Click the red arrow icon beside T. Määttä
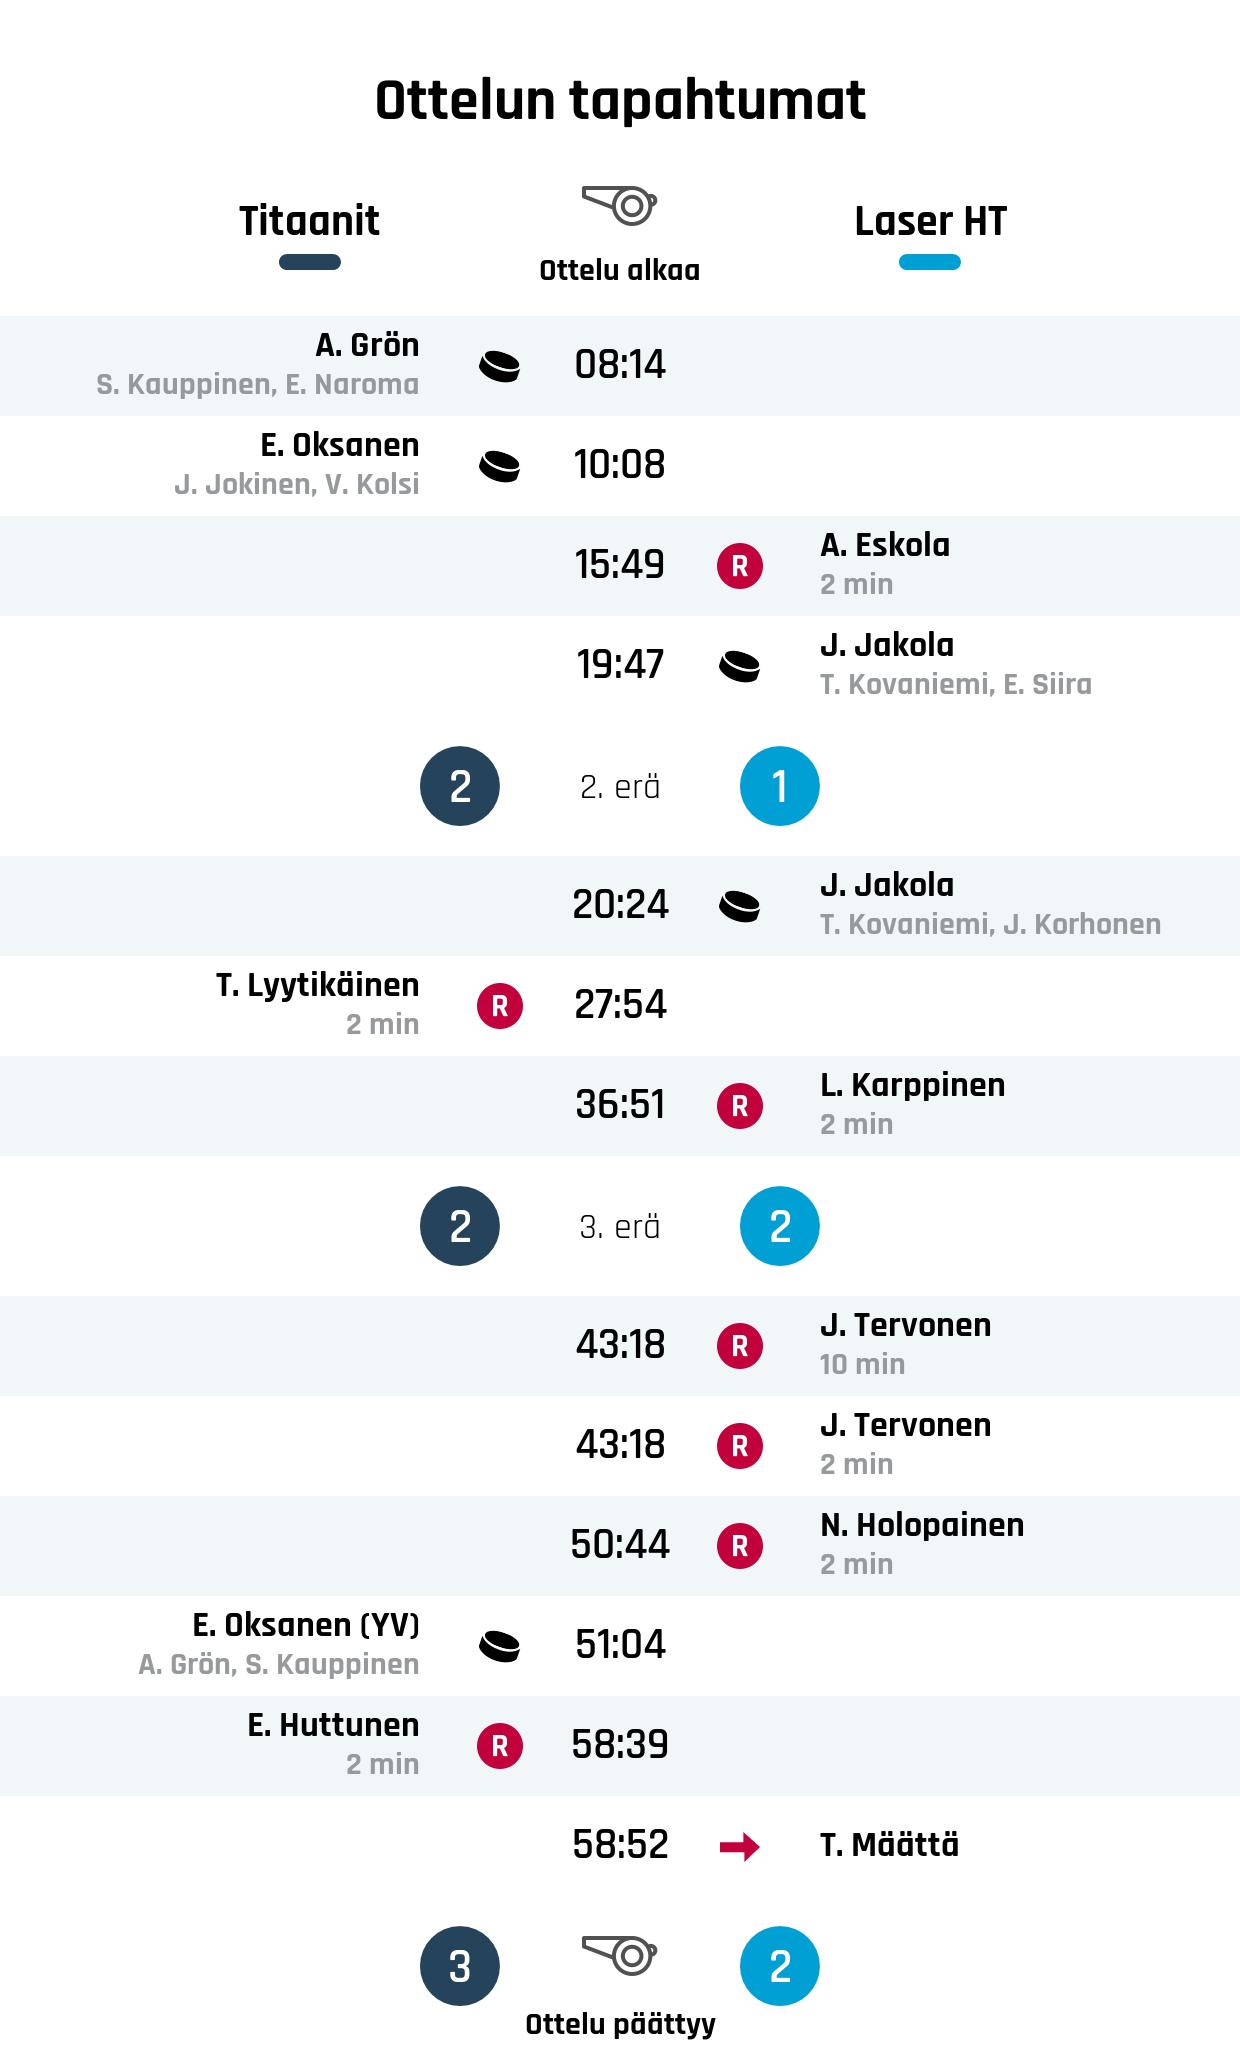This screenshot has width=1240, height=2058. tap(740, 1846)
